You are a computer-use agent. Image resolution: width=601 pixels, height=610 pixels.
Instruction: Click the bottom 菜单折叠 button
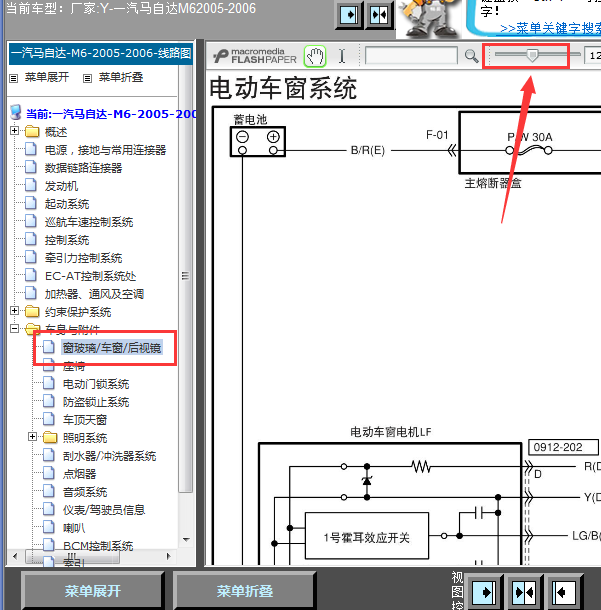pos(245,591)
